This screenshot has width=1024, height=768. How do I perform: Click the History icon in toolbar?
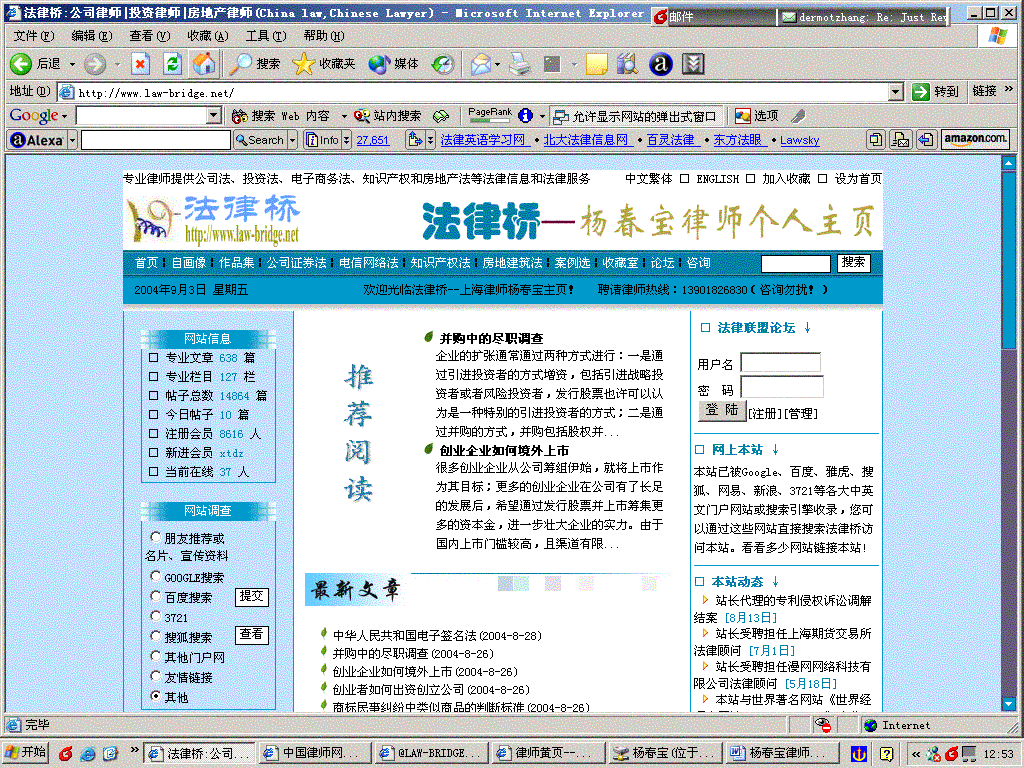pyautogui.click(x=442, y=64)
